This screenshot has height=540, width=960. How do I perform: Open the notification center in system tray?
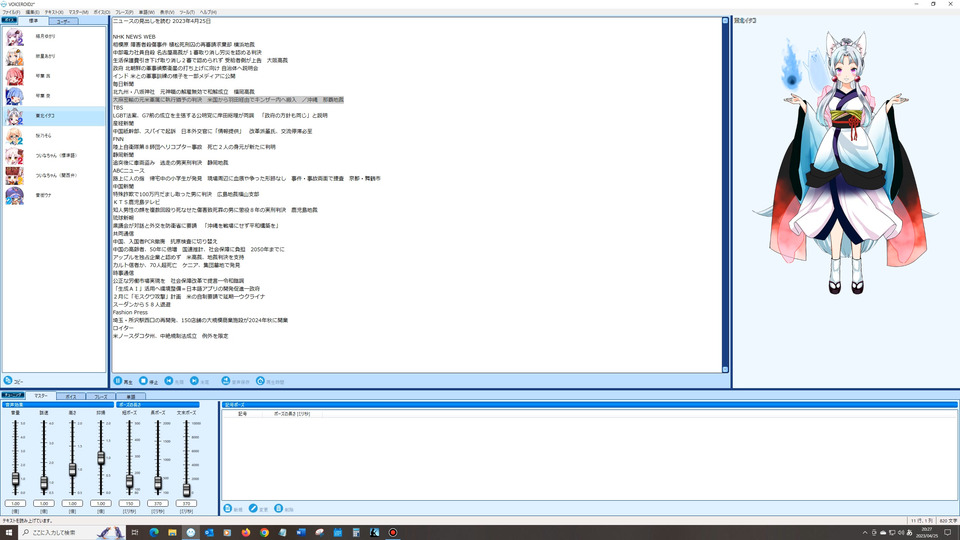pos(948,533)
